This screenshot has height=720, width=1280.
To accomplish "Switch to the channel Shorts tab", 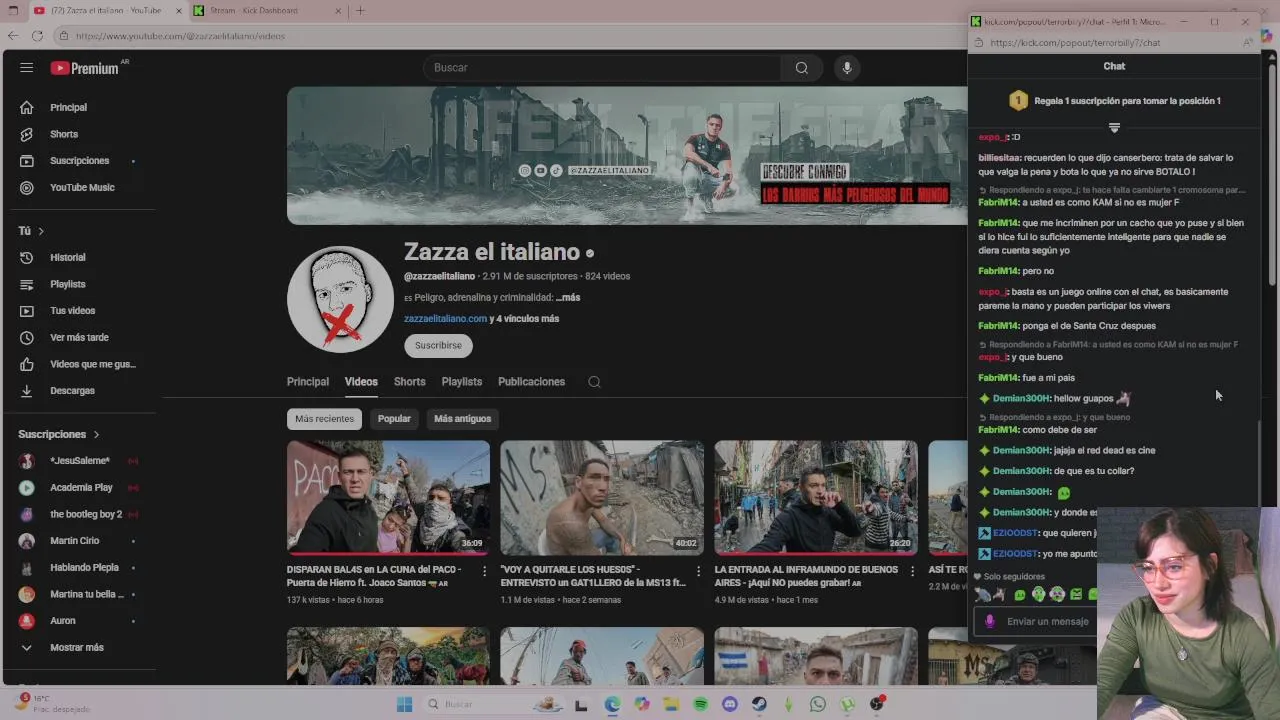I will pos(409,382).
